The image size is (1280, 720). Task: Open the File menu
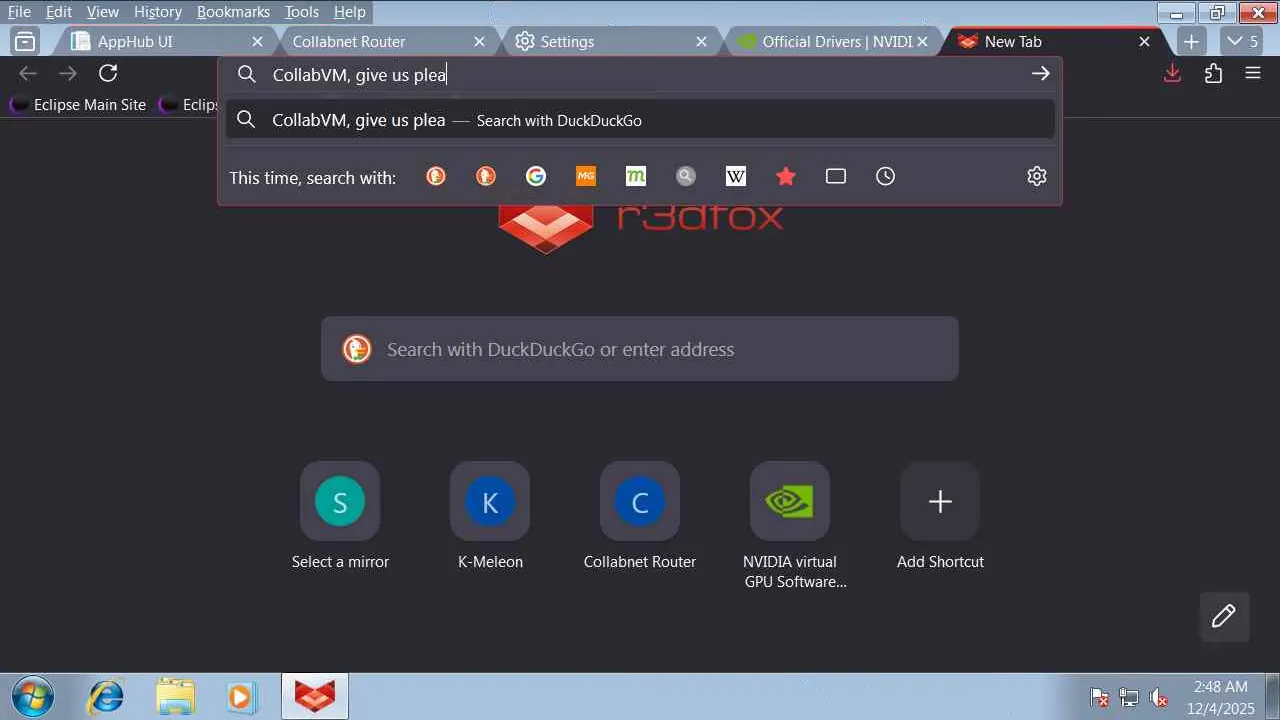point(19,12)
